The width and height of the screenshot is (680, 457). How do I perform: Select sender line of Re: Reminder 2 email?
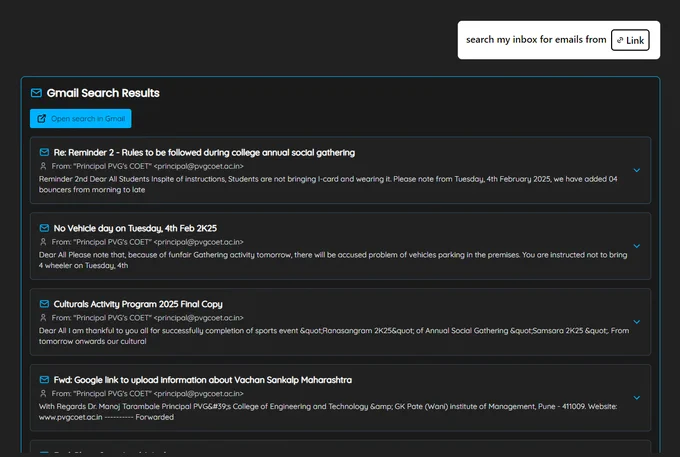147,166
